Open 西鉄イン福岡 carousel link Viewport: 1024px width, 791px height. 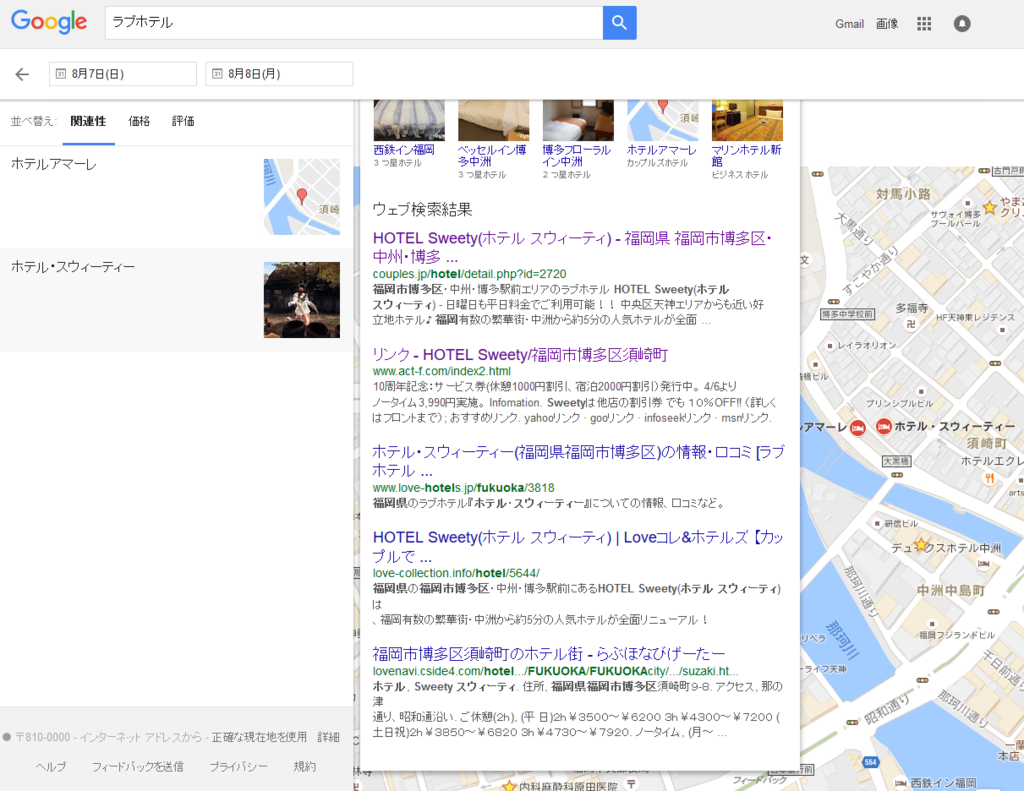point(404,150)
